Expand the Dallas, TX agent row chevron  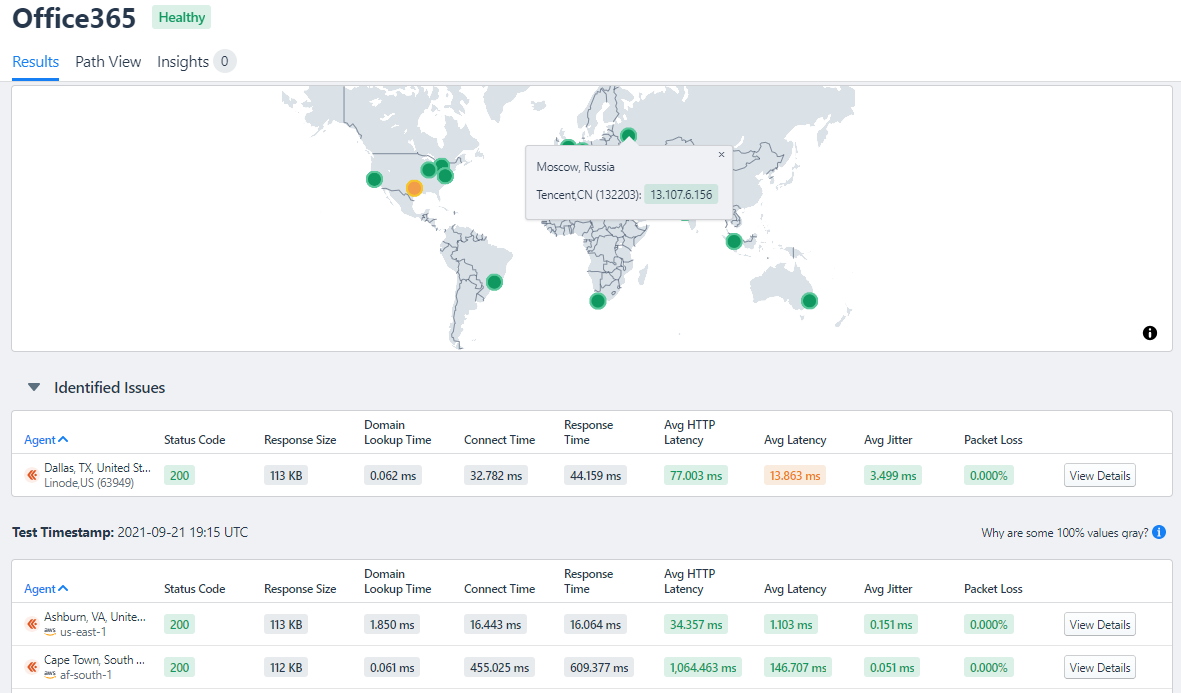32,475
